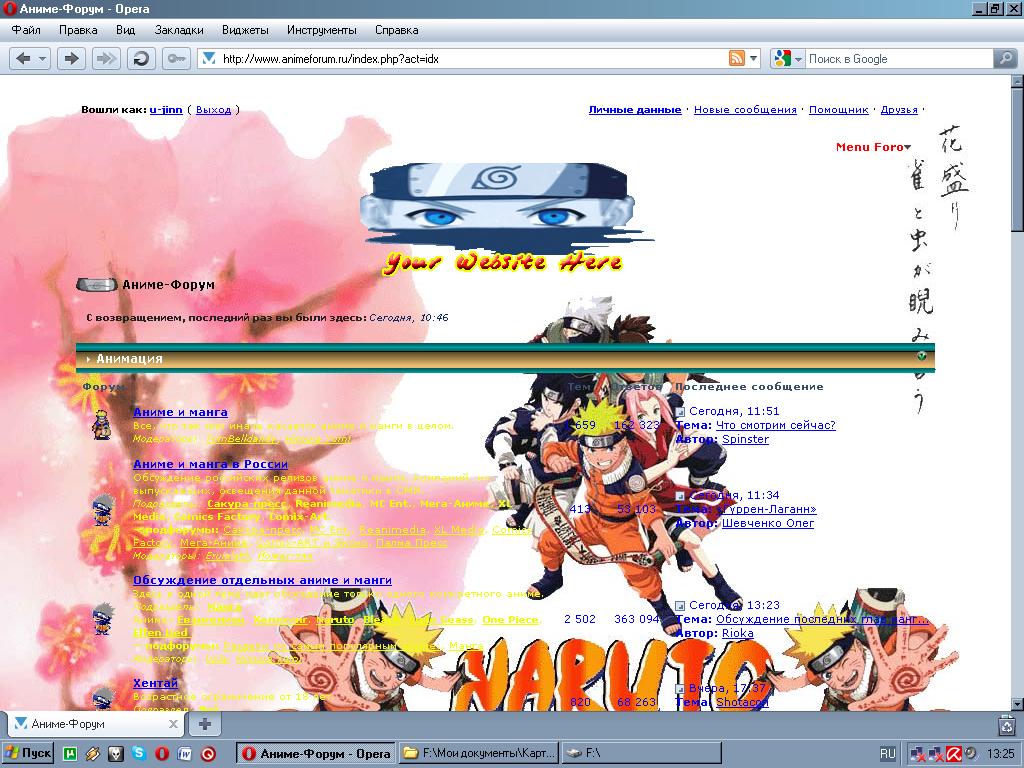View Новые сообщения link
Viewport: 1024px width, 768px height.
coord(745,110)
